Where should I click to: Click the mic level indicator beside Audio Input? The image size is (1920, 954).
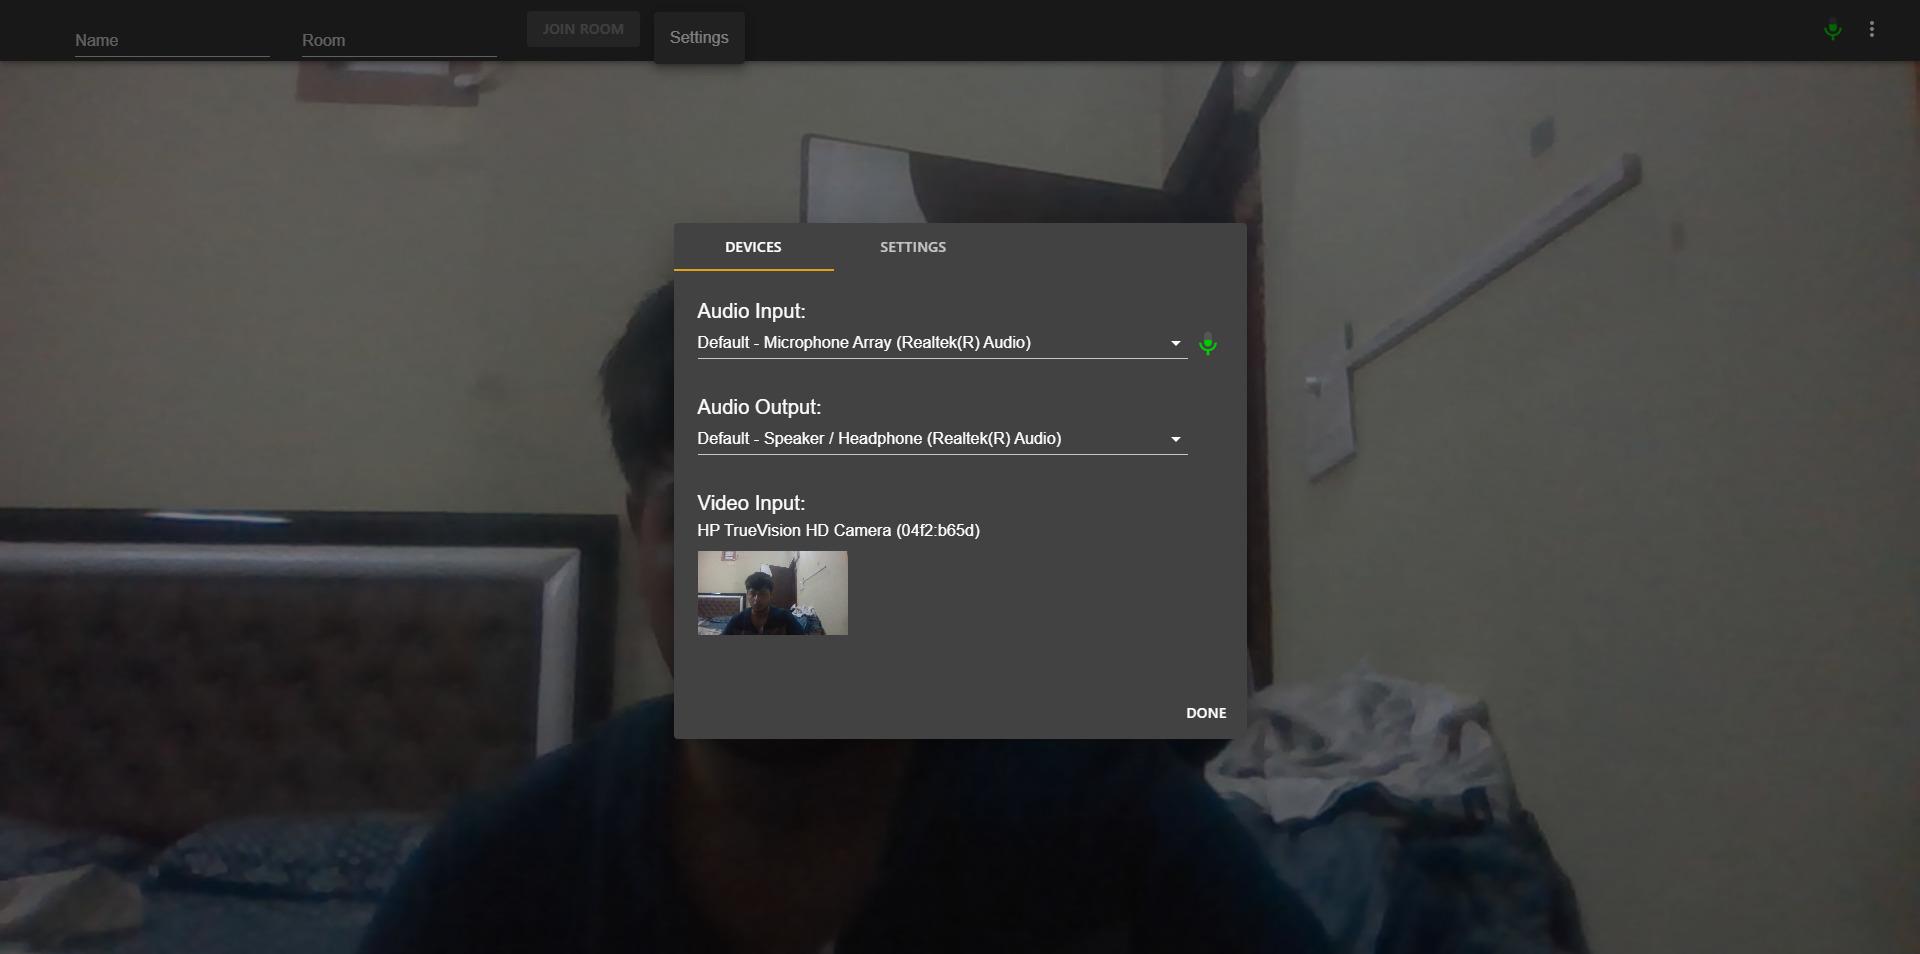pos(1207,344)
